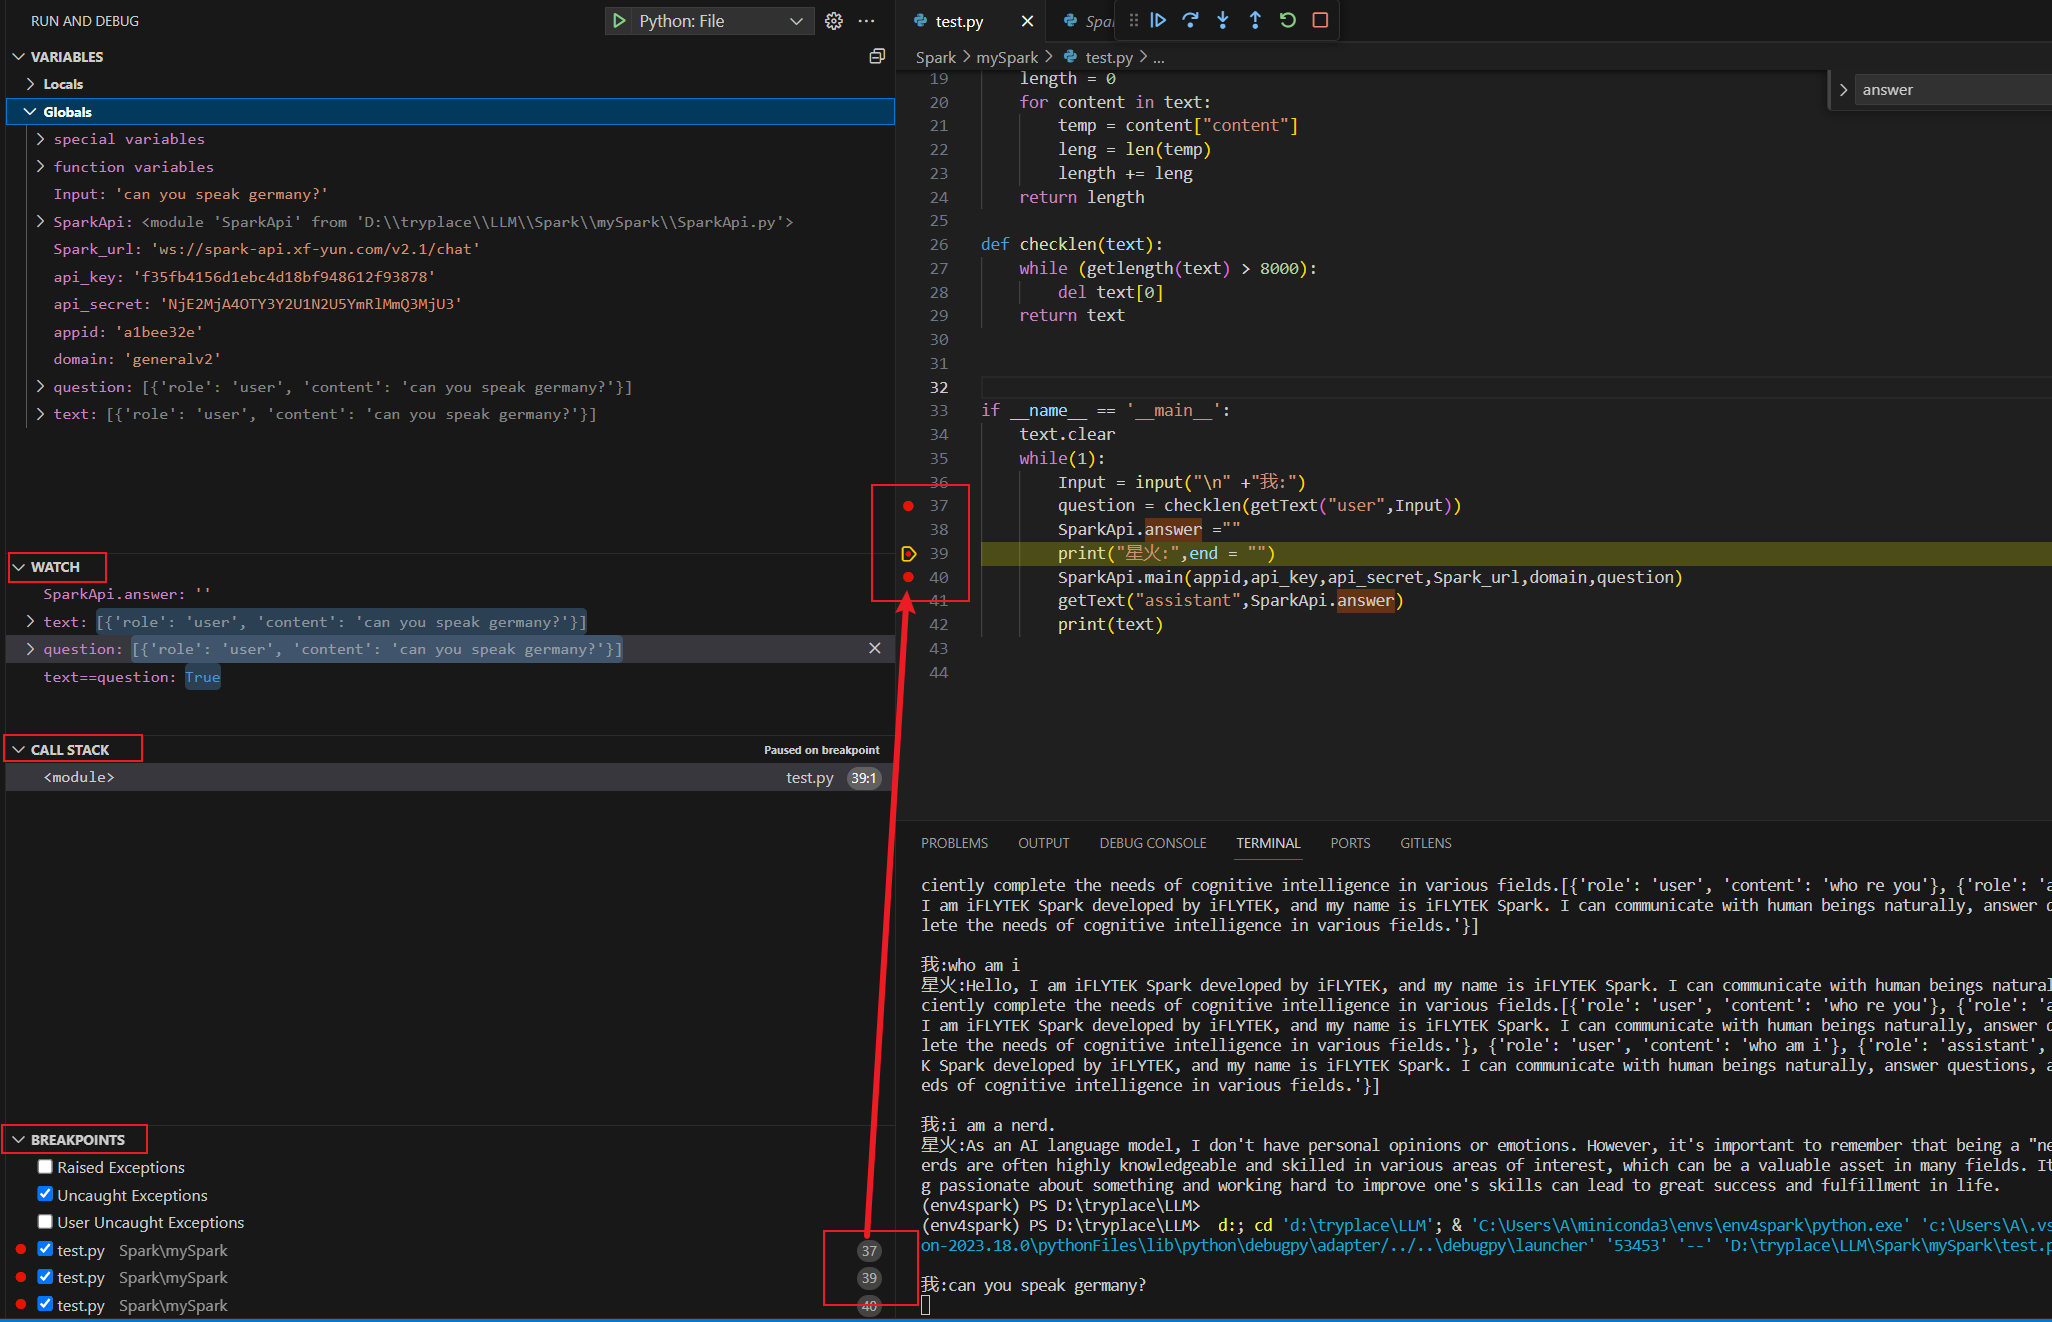The height and width of the screenshot is (1322, 2052).
Task: Open the Run and Debug more actions menu
Action: click(x=867, y=21)
